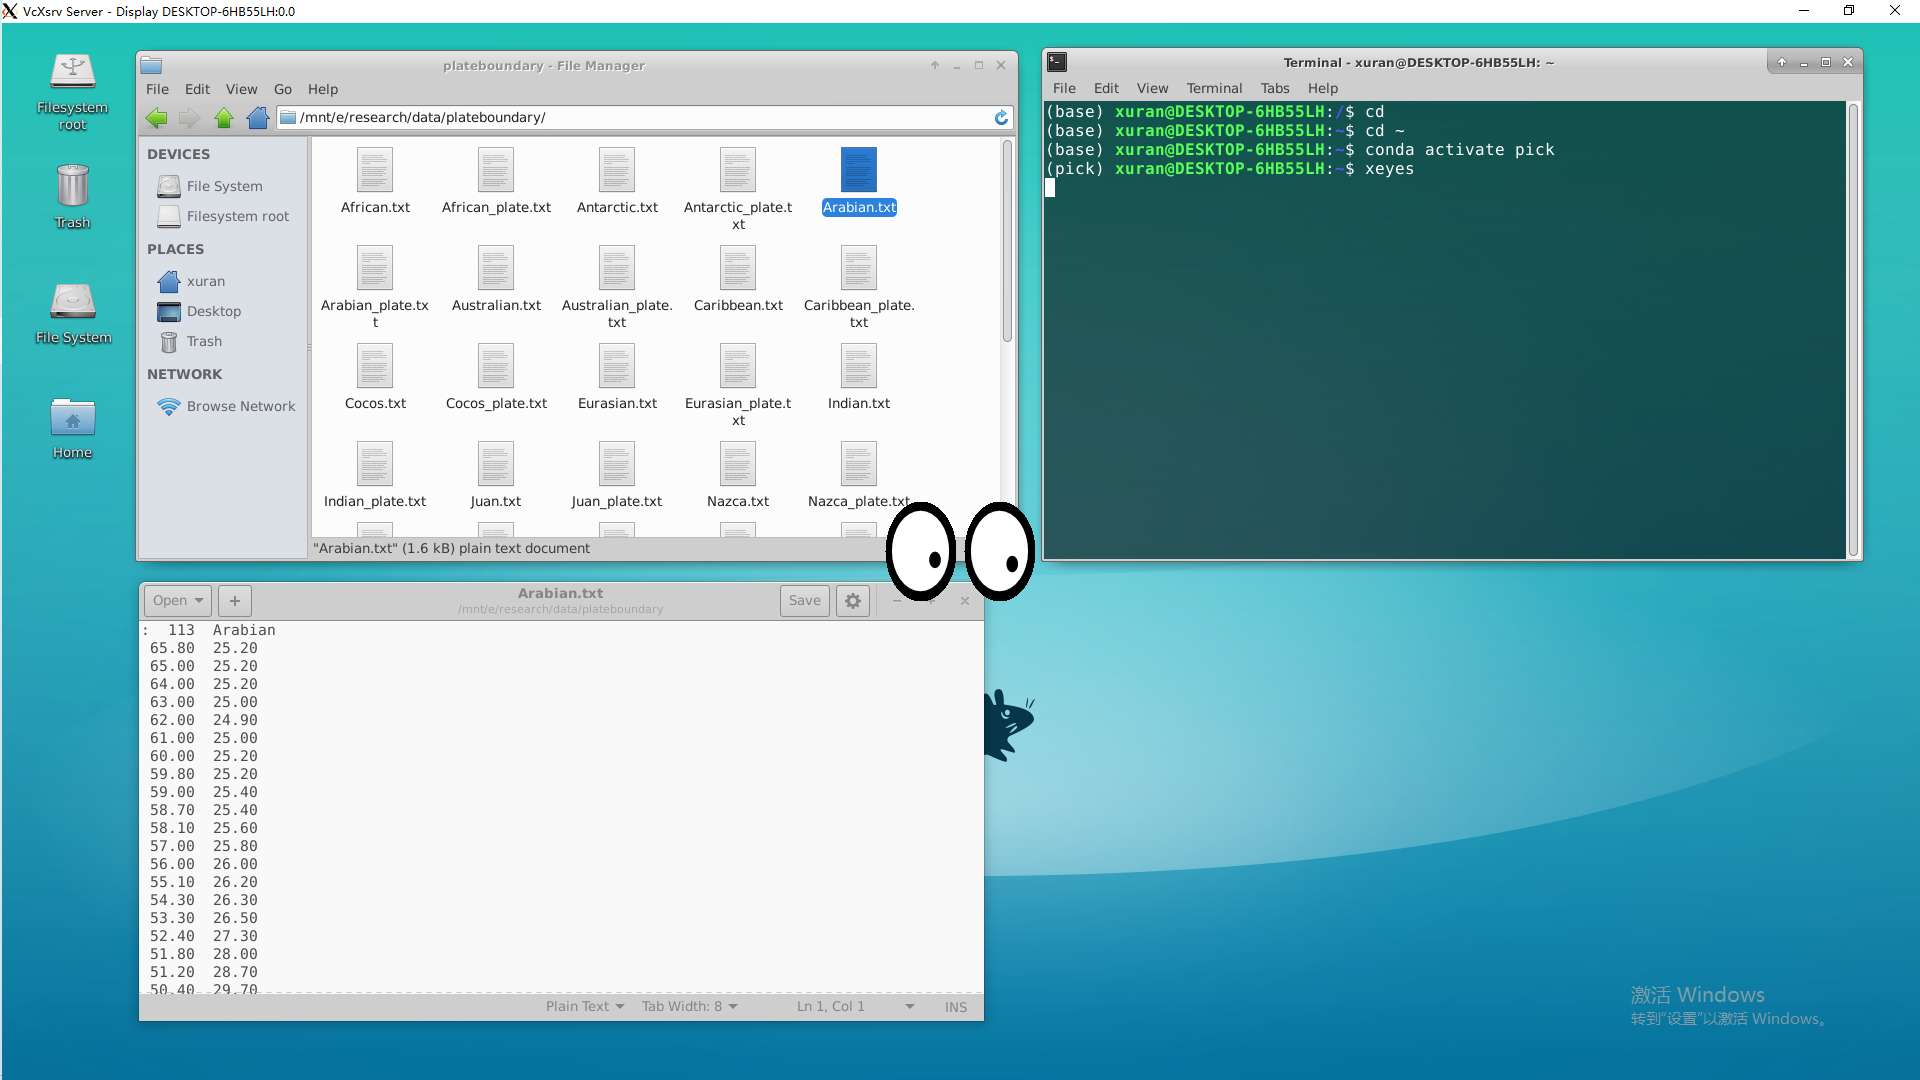Open Trash in Places sidebar
Image resolution: width=1920 pixels, height=1080 pixels.
coord(190,341)
